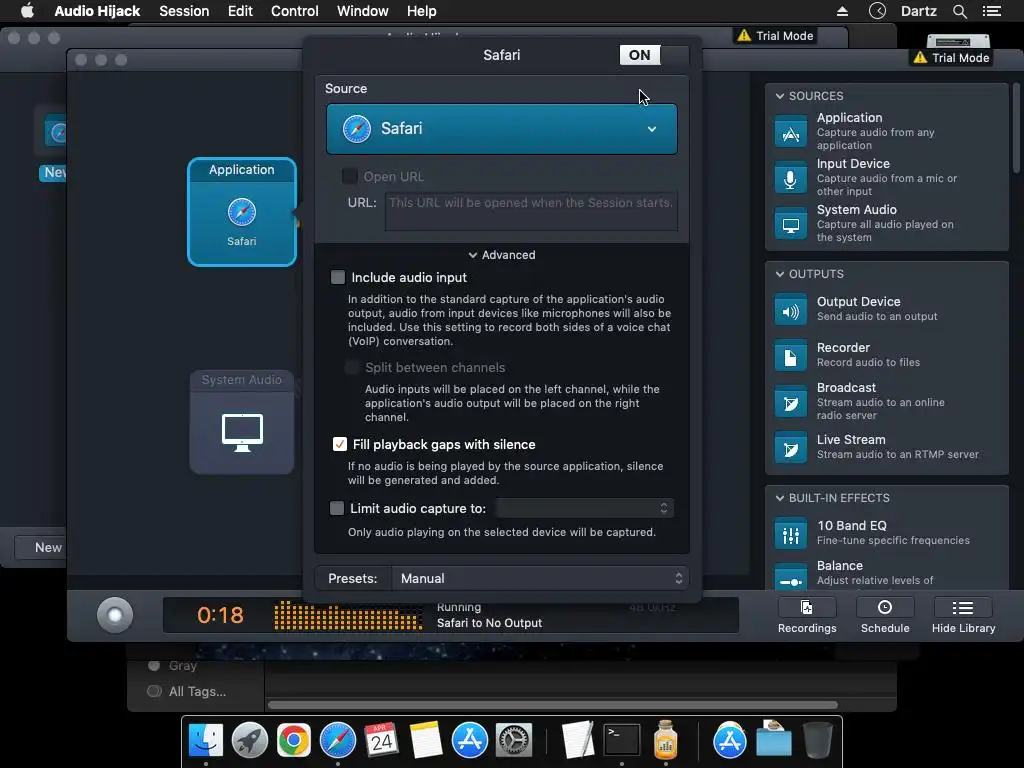Tick Split between channels checkbox
This screenshot has height=768, width=1024.
(352, 368)
